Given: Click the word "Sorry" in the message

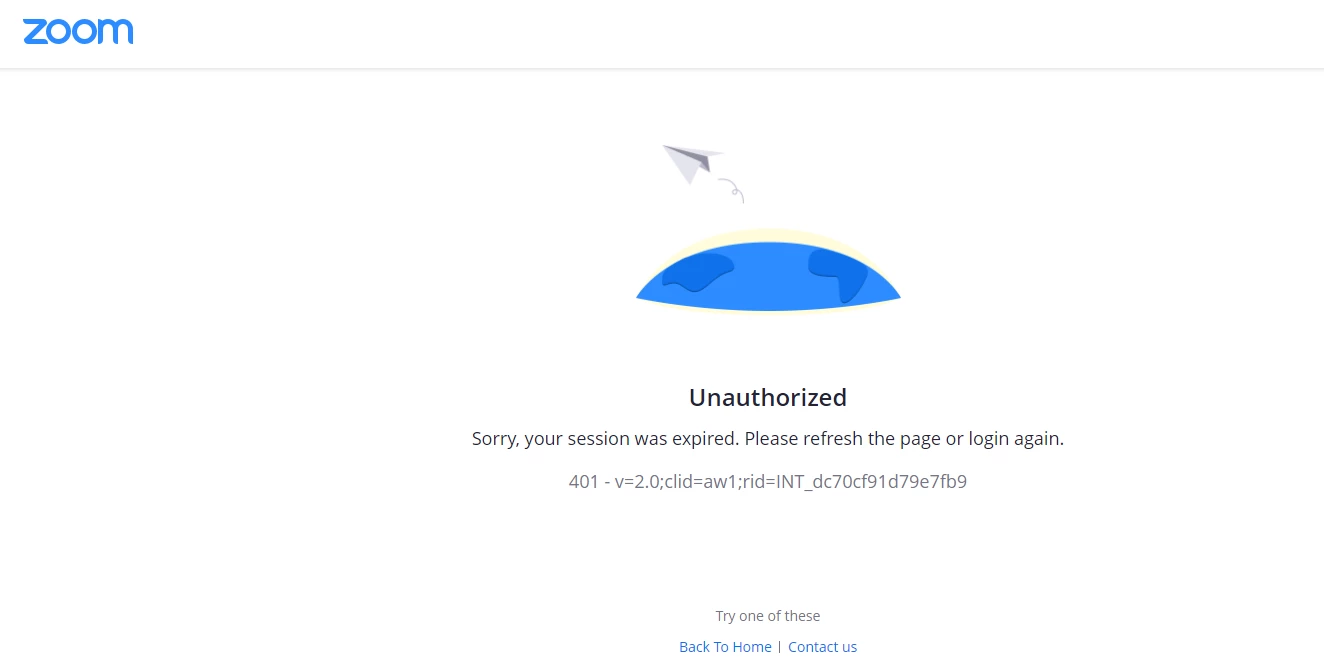Looking at the screenshot, I should pos(495,438).
